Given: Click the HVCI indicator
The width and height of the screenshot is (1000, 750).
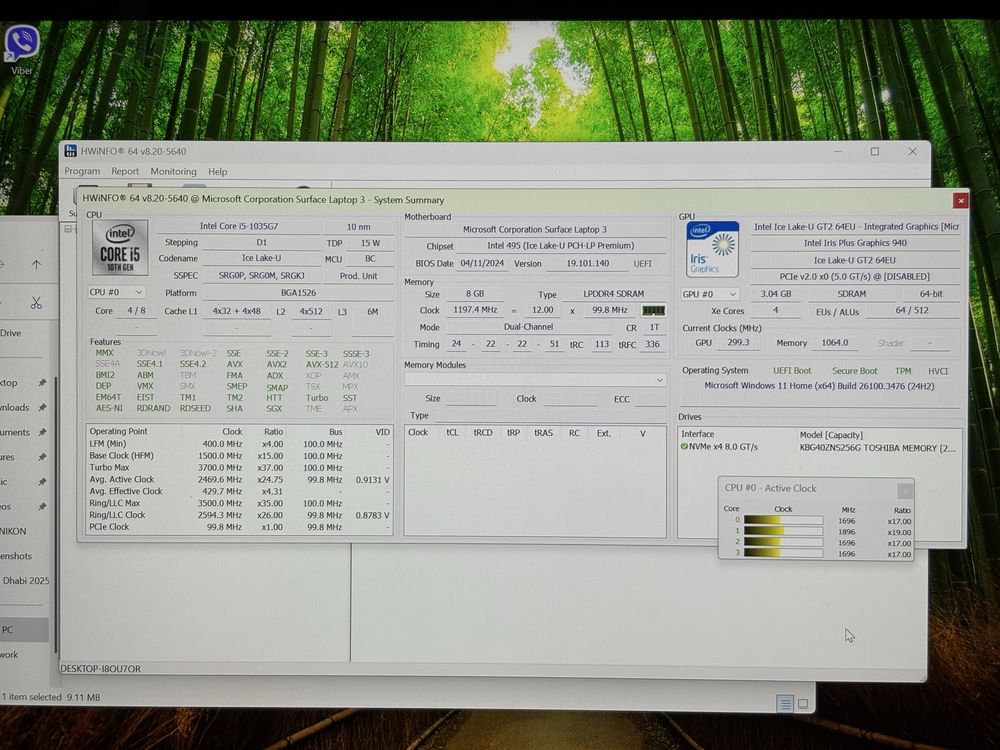Looking at the screenshot, I should 938,371.
